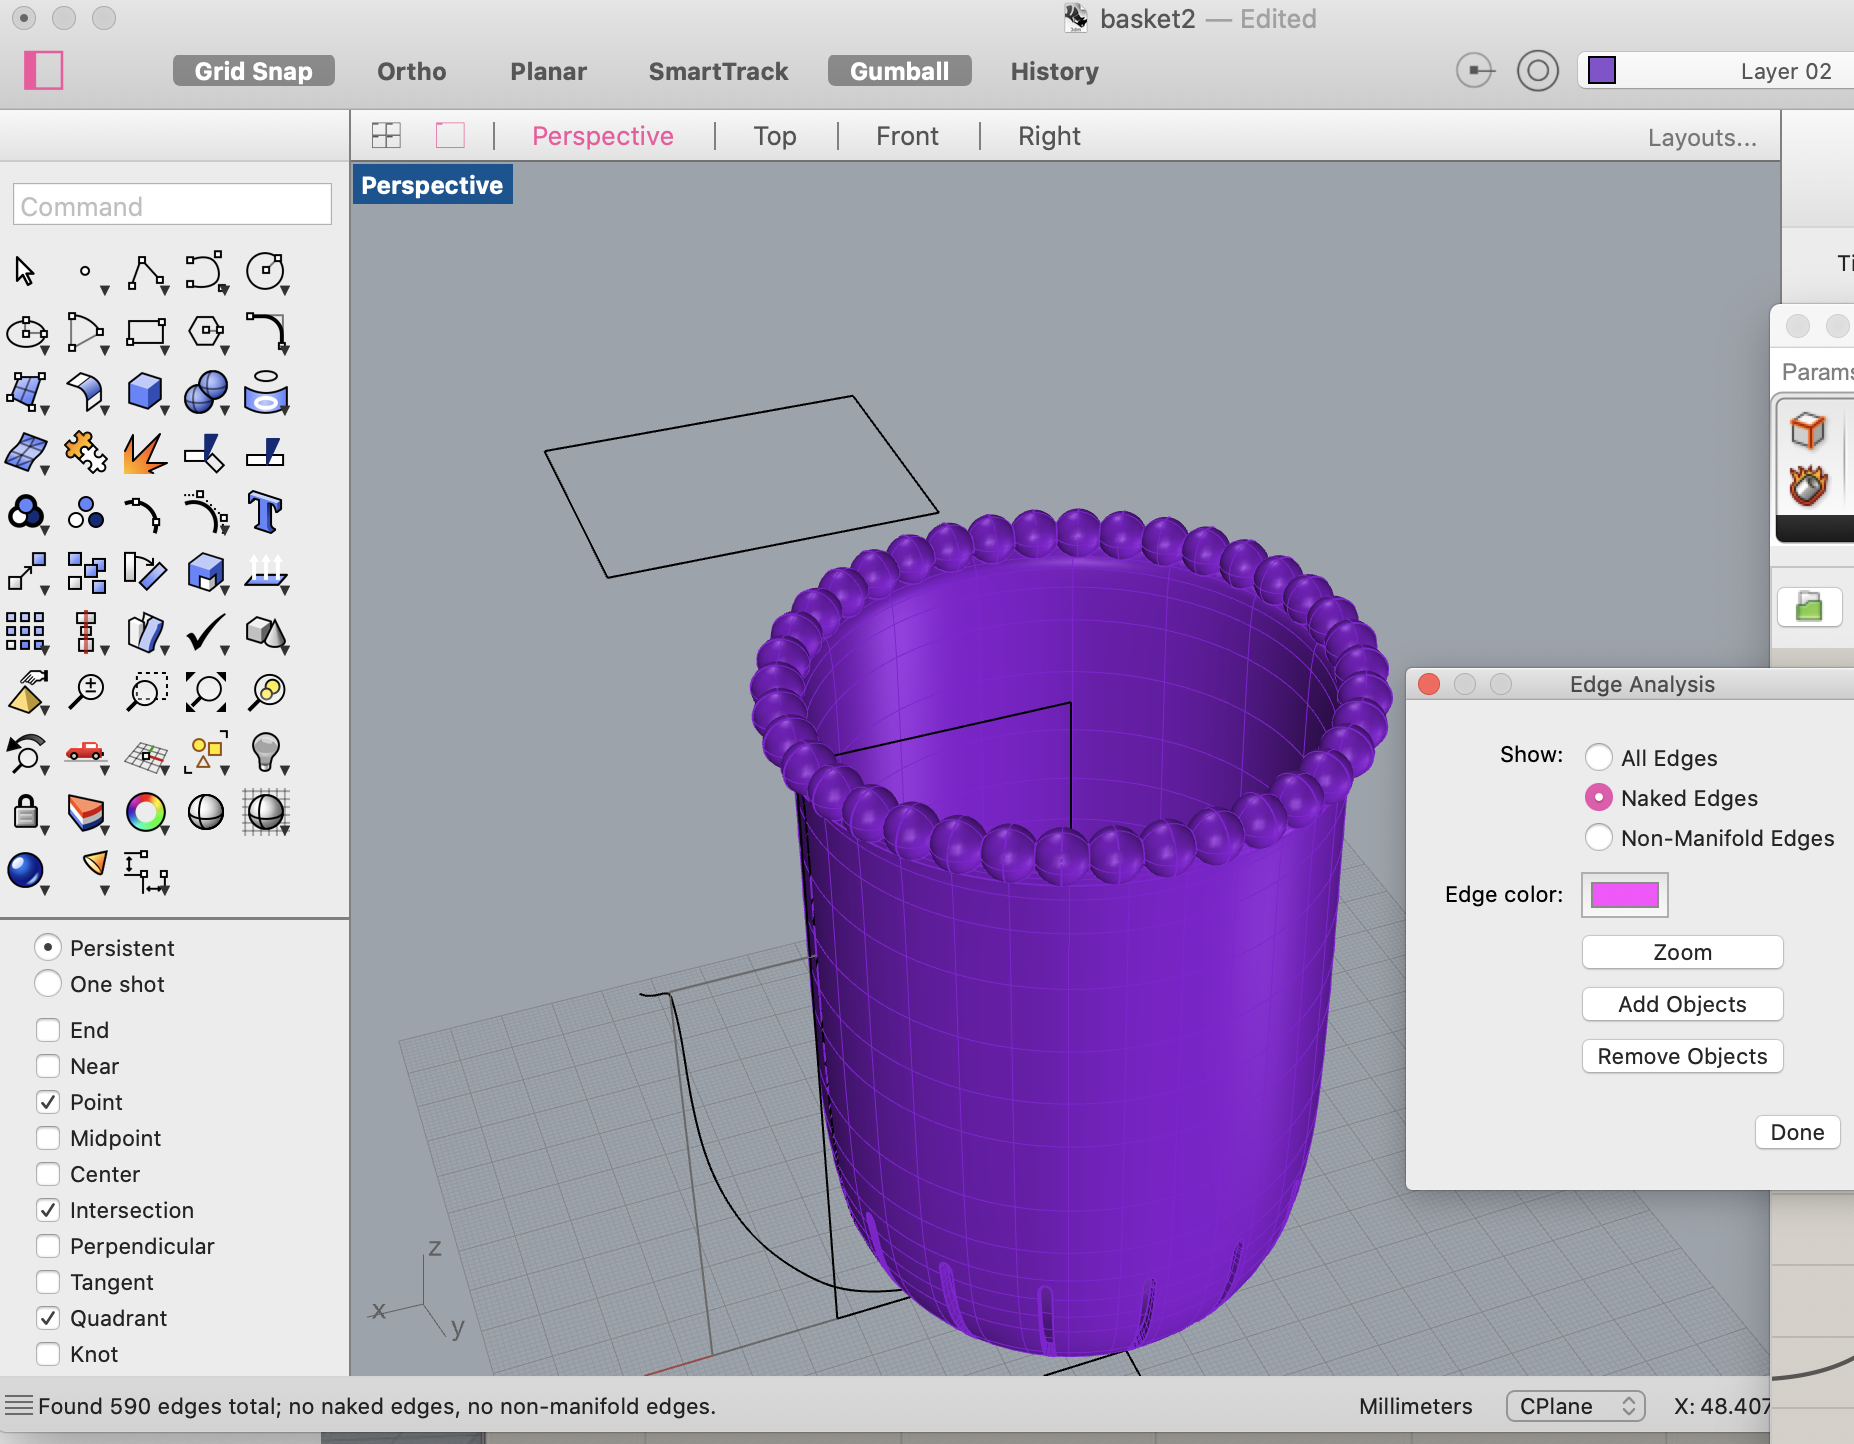Switch to the Front viewport tab

click(907, 136)
